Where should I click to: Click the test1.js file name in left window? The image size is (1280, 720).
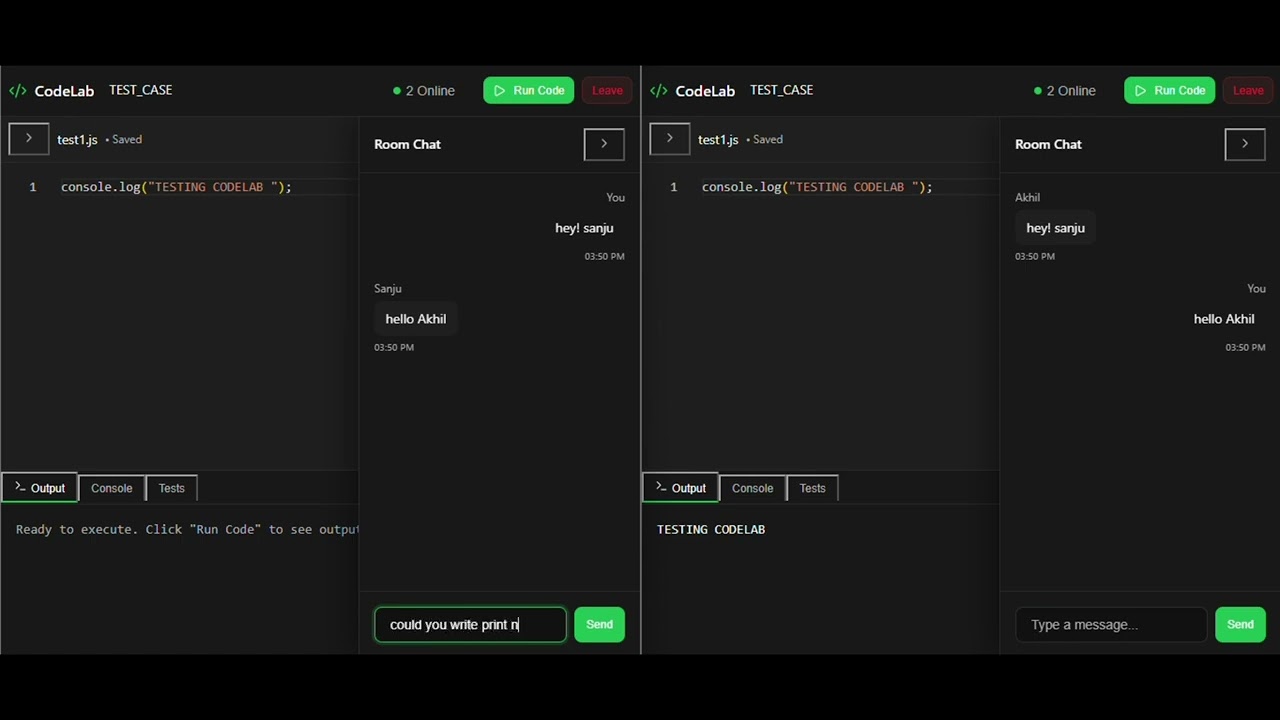click(x=77, y=140)
